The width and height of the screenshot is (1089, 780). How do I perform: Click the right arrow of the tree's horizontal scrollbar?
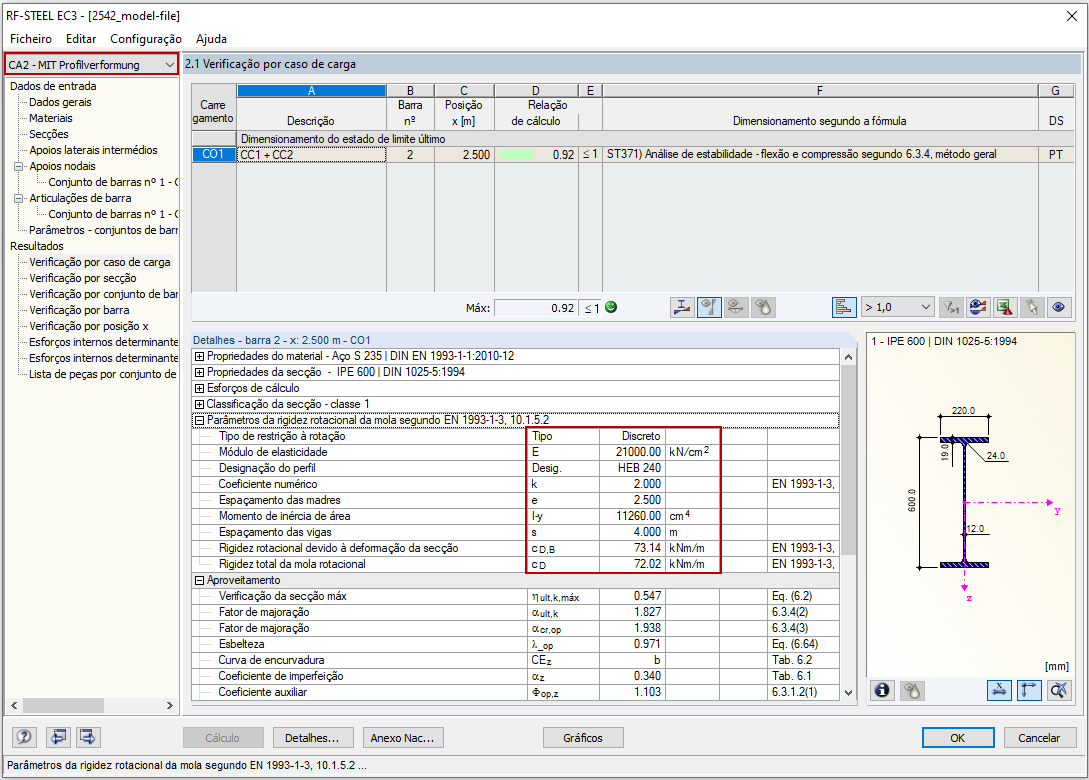pyautogui.click(x=169, y=706)
